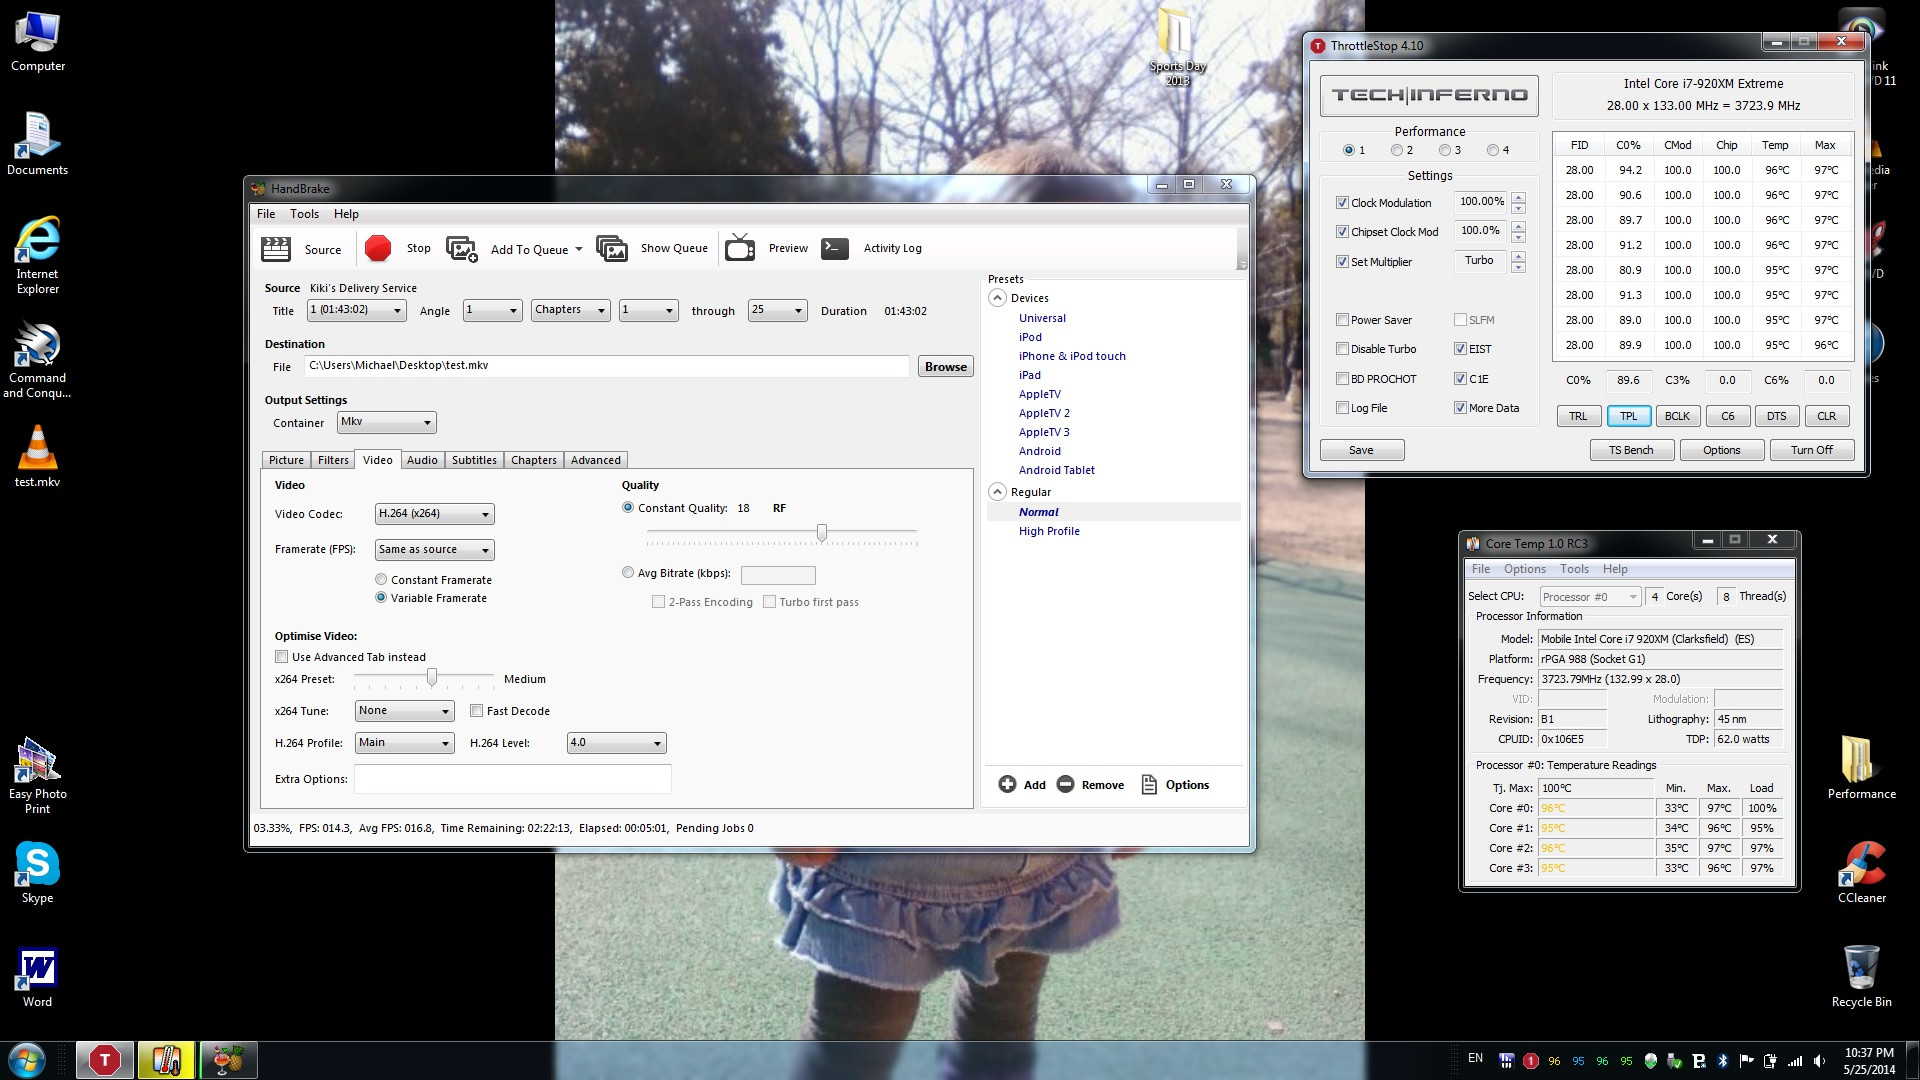Click the TS Bench button
The height and width of the screenshot is (1080, 1920).
(1630, 450)
